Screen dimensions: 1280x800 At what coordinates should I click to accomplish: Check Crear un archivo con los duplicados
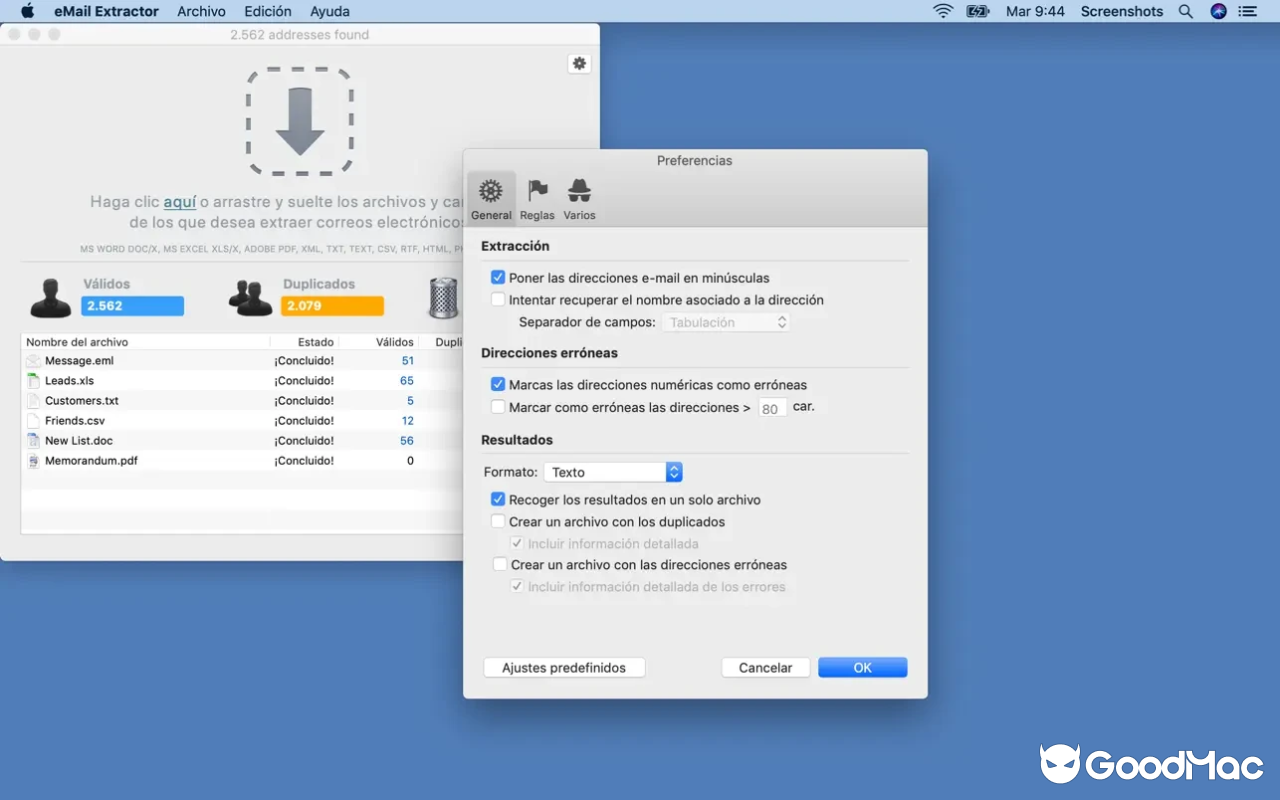[x=498, y=520]
